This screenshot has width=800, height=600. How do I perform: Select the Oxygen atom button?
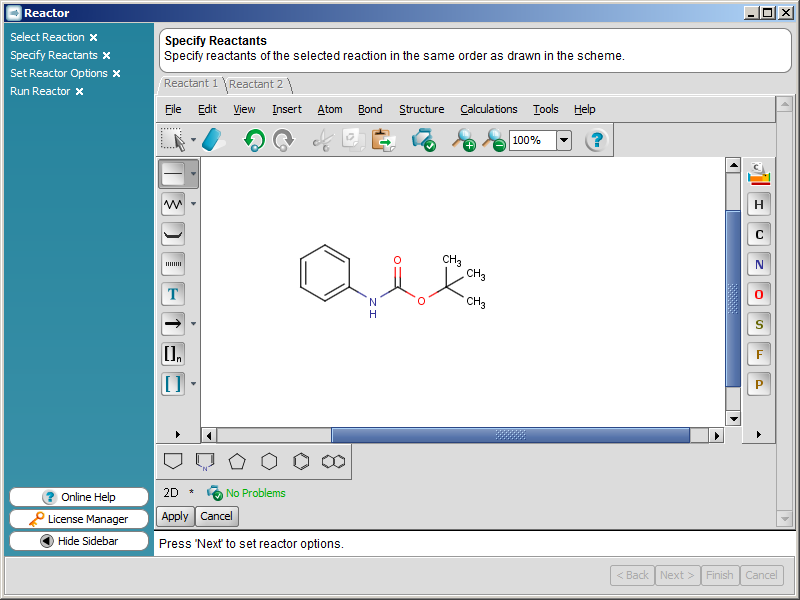tap(759, 295)
